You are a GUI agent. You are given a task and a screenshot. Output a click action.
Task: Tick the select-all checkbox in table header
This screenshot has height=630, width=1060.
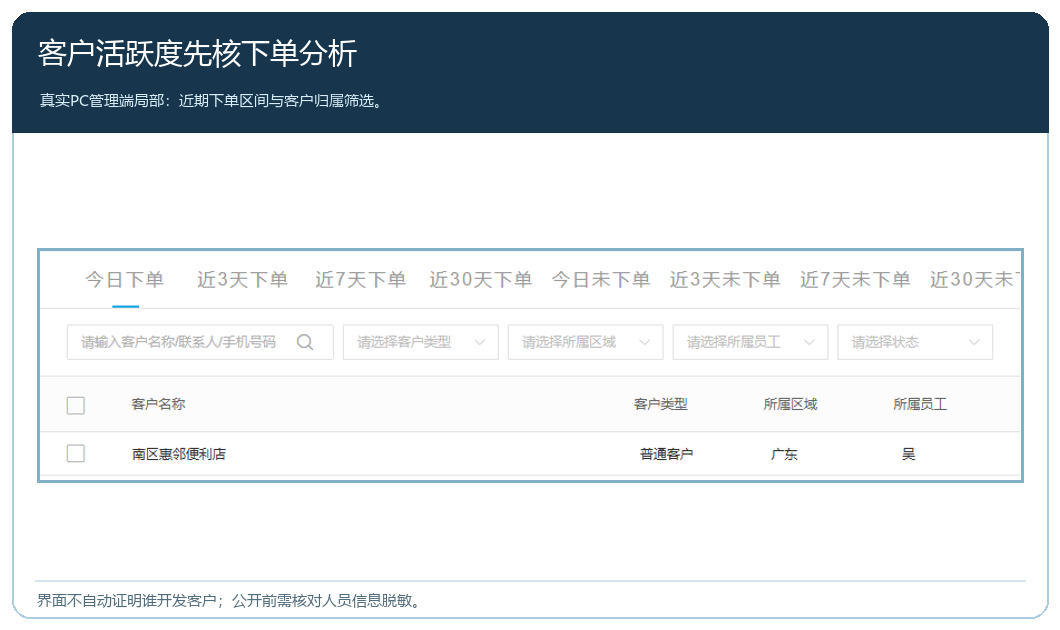[x=76, y=405]
